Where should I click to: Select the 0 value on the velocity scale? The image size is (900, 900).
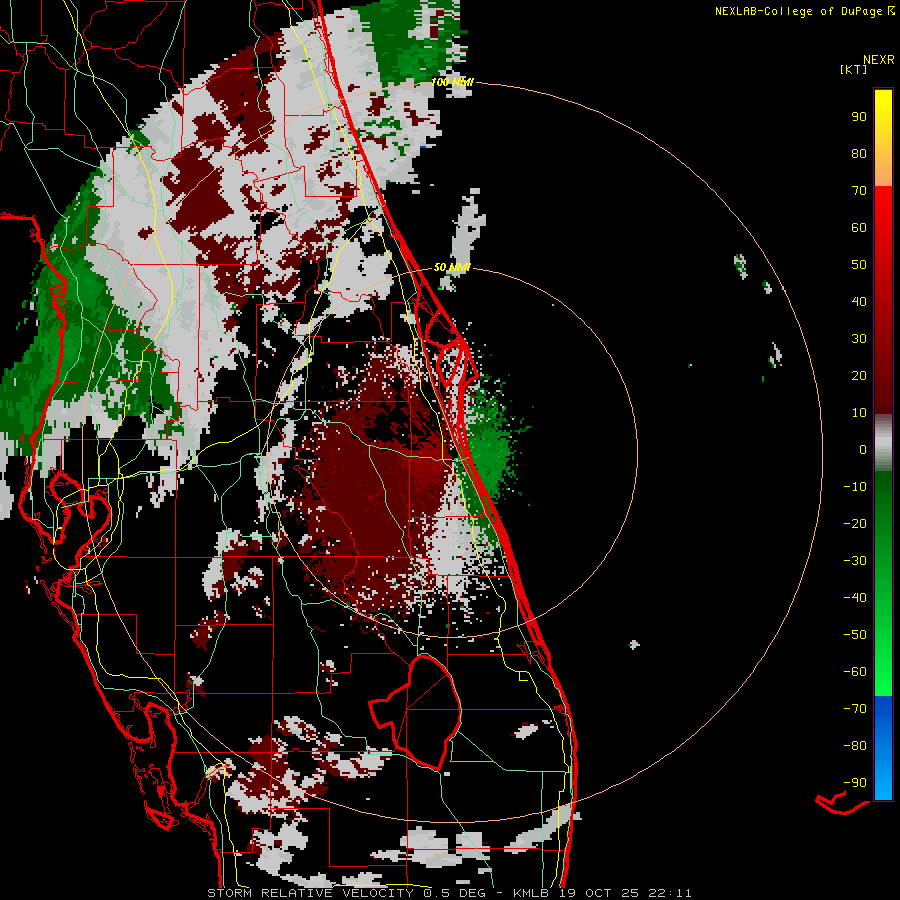point(863,450)
